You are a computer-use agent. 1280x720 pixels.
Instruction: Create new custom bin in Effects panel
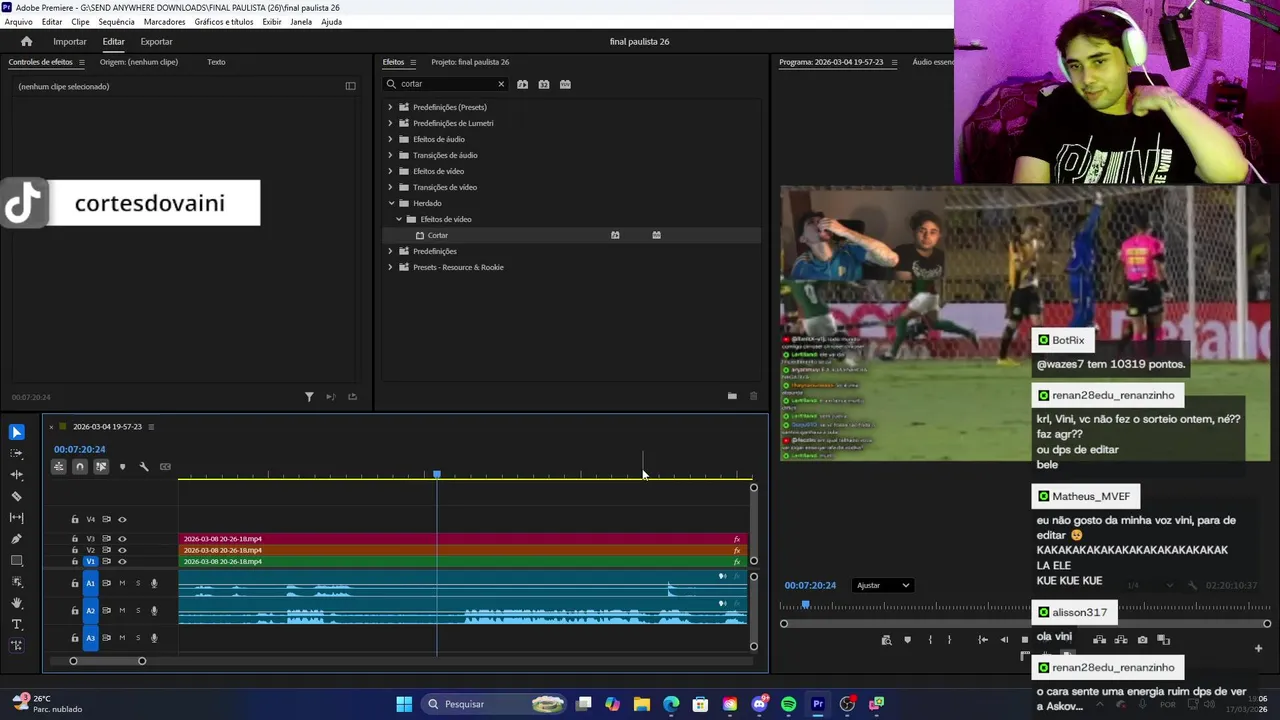coord(732,396)
